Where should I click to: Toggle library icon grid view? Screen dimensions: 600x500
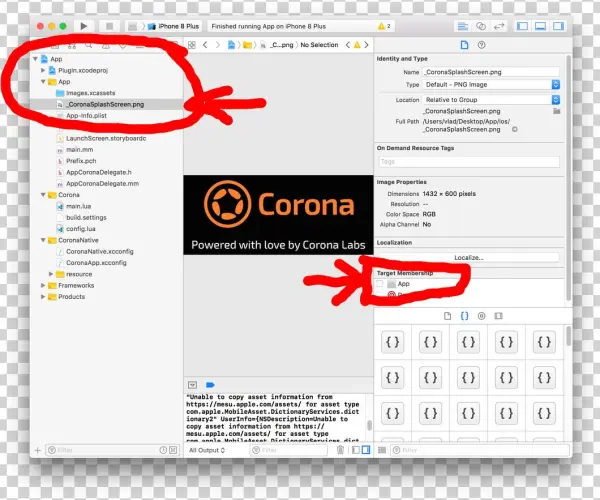tap(382, 450)
